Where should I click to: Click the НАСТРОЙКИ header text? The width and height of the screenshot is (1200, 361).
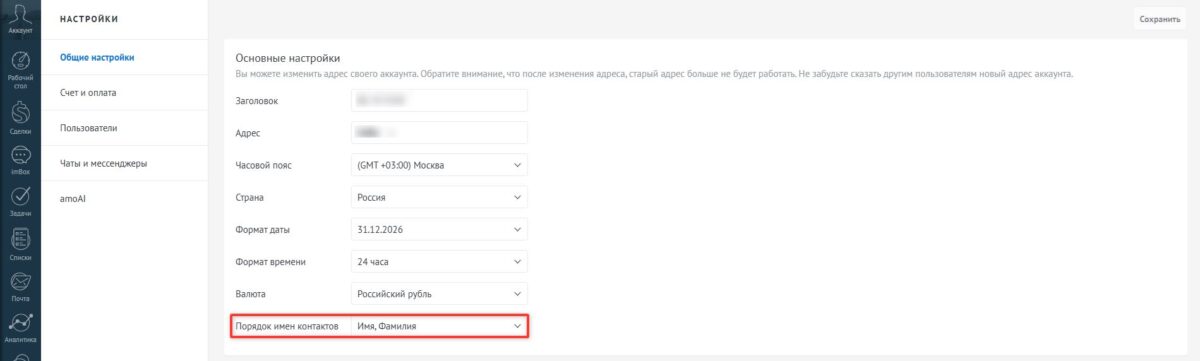coord(89,18)
